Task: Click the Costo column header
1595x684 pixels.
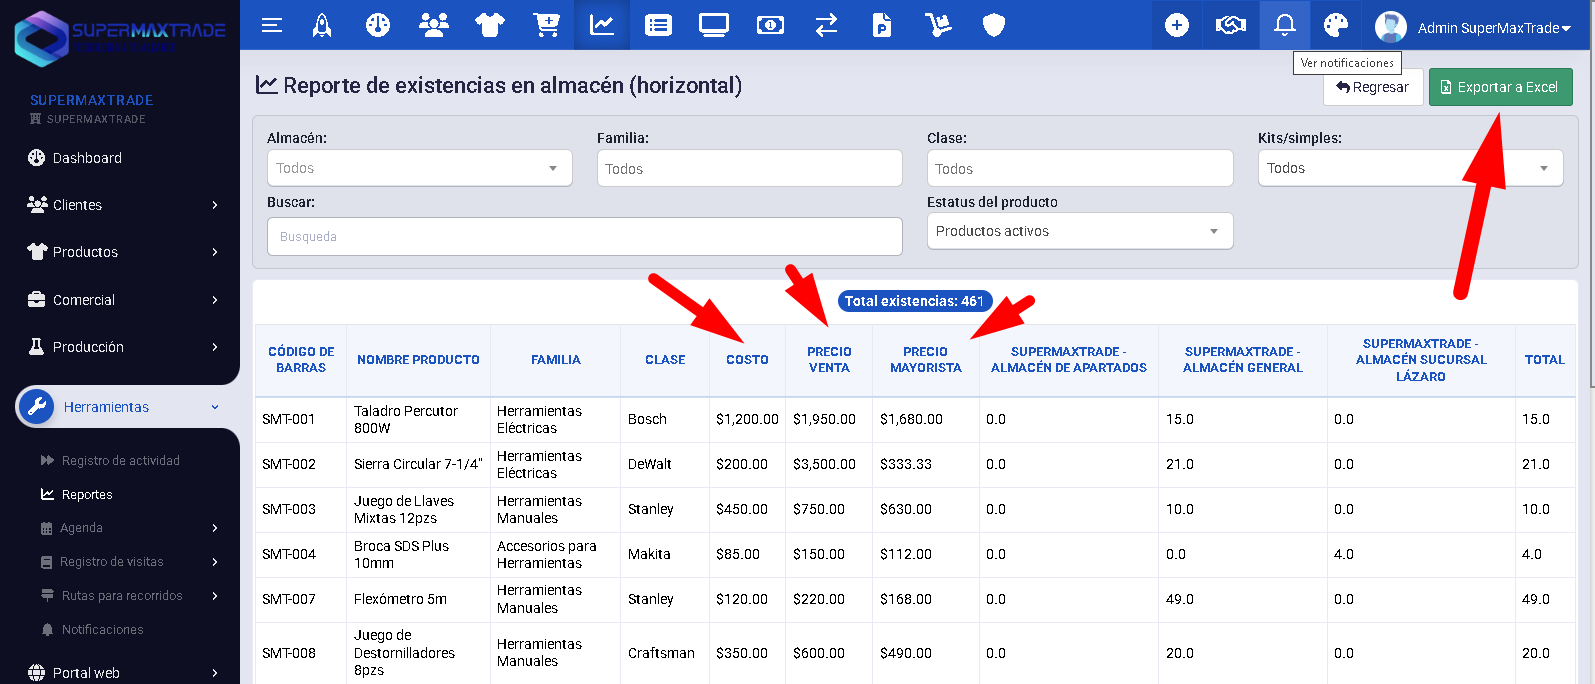Action: tap(747, 360)
